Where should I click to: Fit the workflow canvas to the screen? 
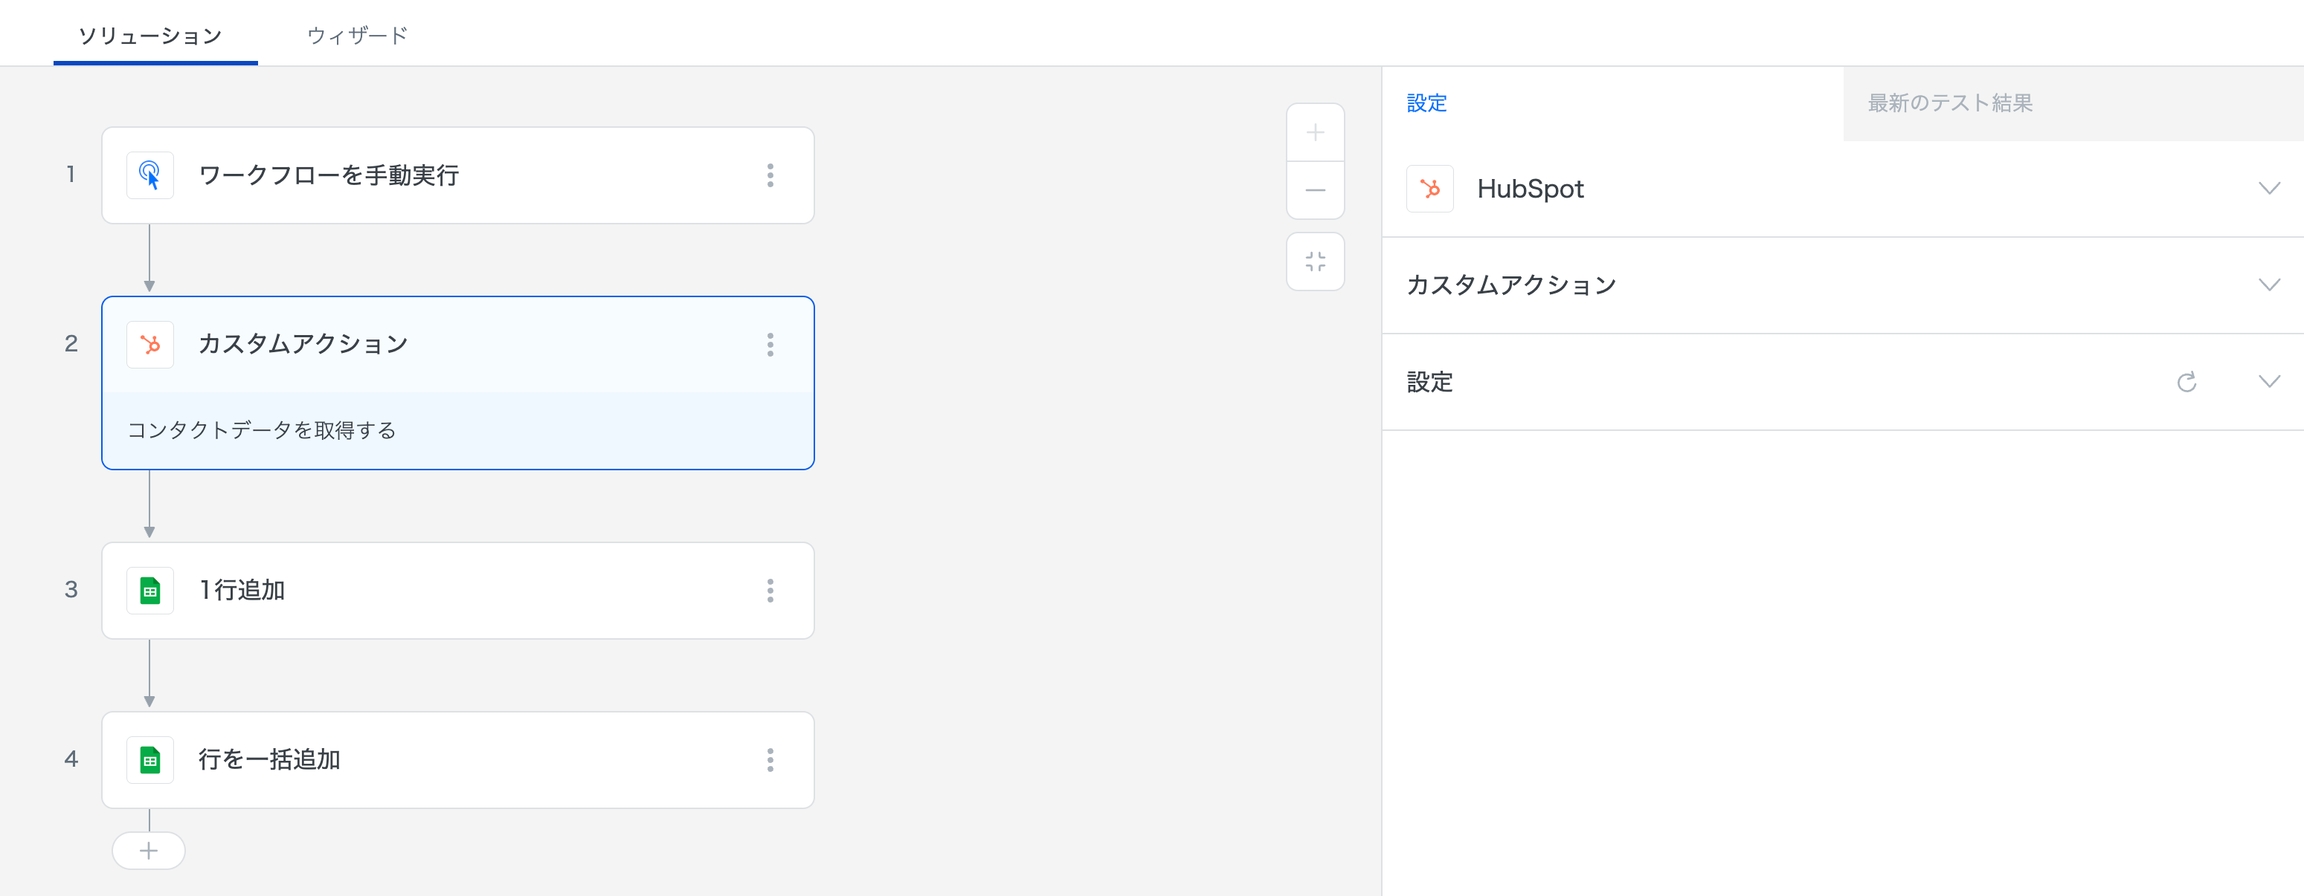pos(1315,262)
